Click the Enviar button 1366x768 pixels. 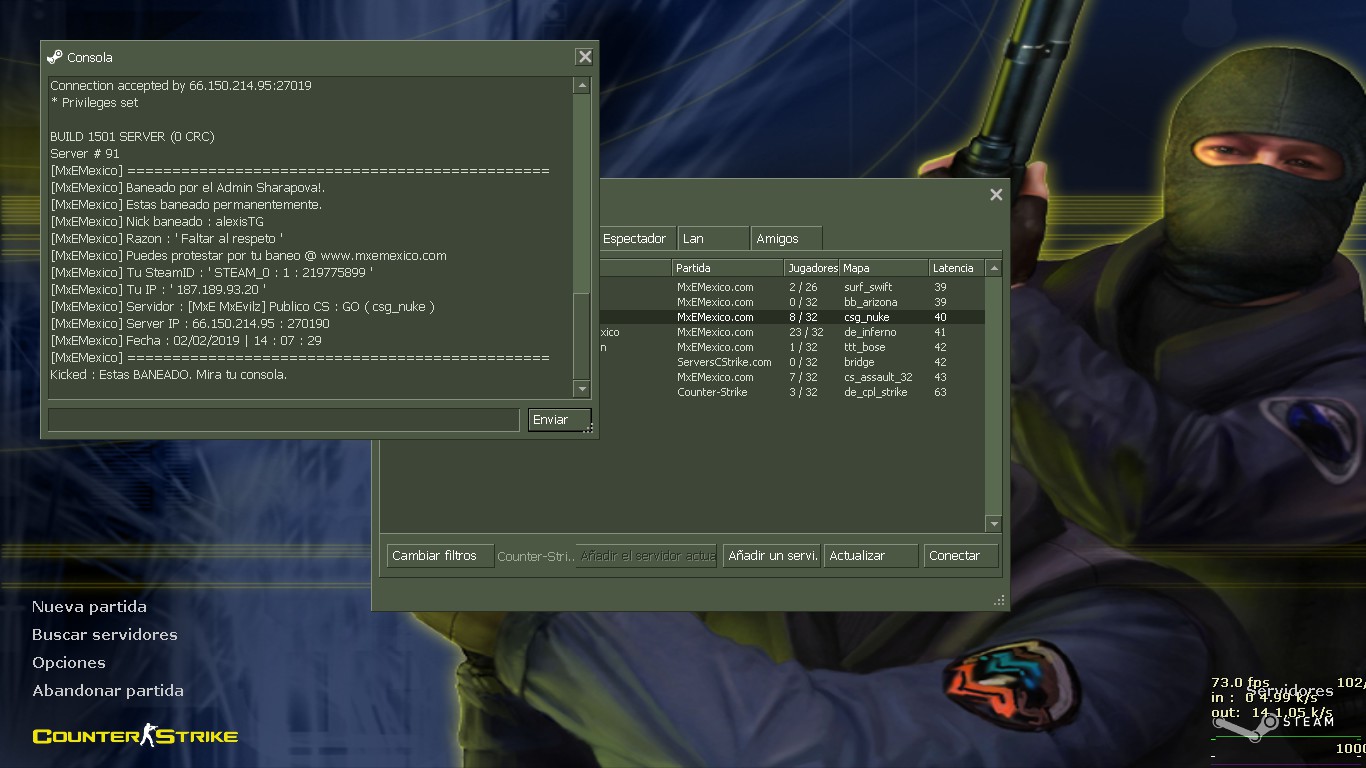coord(559,420)
